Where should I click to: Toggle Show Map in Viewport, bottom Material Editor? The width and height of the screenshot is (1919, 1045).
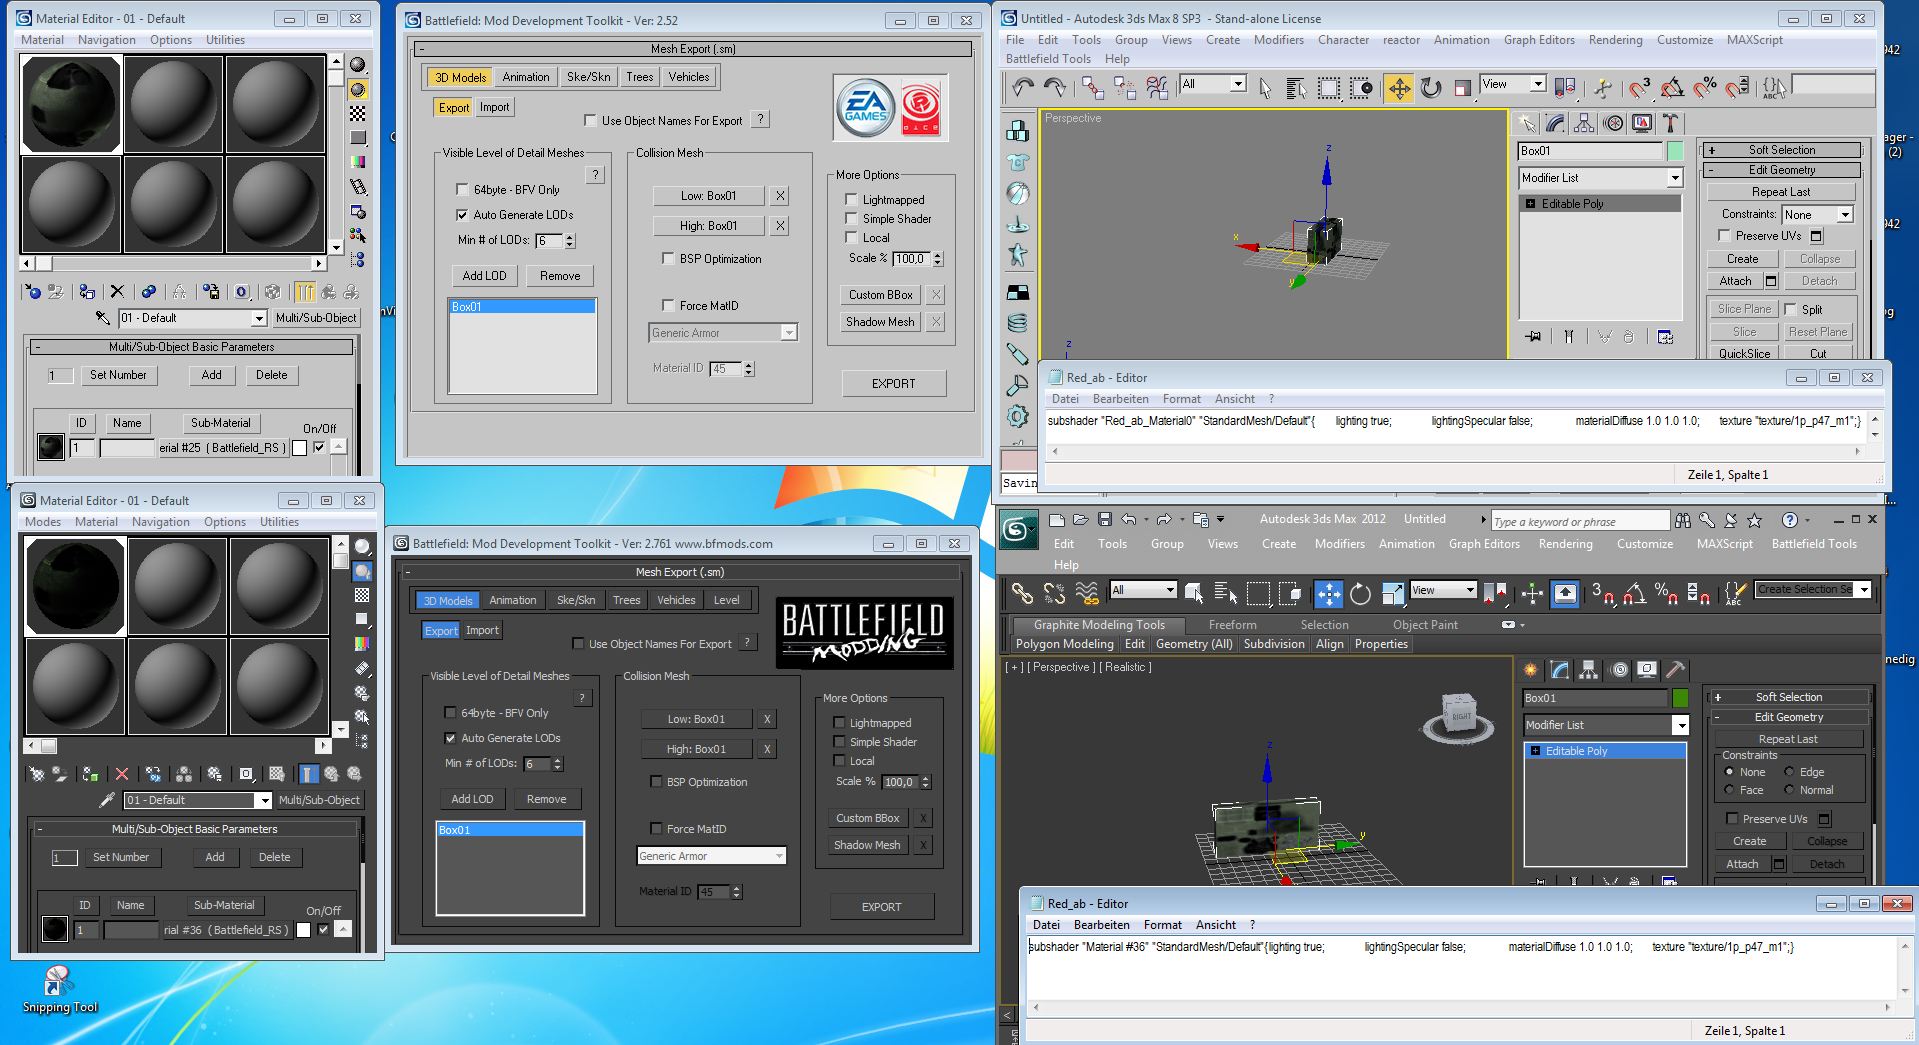(x=277, y=774)
